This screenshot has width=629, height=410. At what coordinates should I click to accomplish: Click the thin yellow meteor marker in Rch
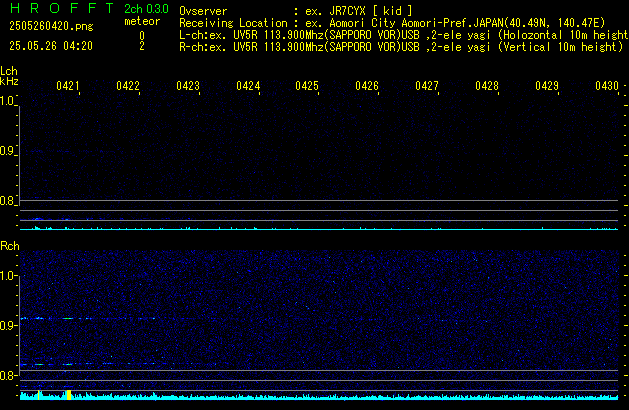click(39, 395)
